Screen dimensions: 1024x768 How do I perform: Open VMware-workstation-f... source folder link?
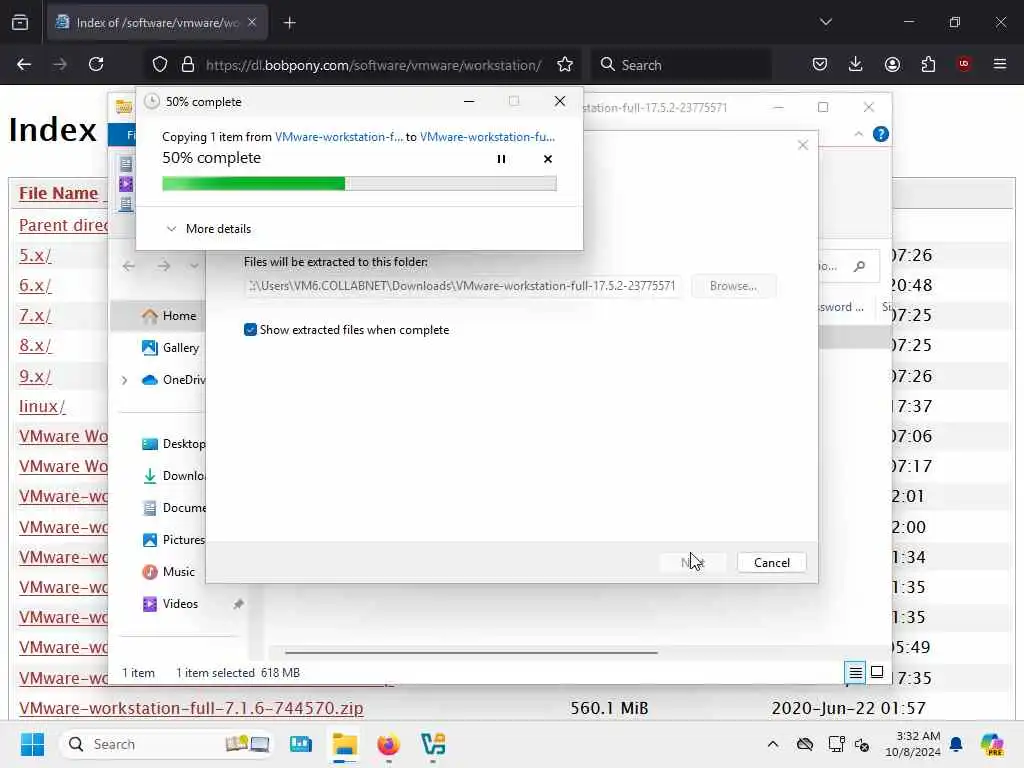tap(338, 136)
